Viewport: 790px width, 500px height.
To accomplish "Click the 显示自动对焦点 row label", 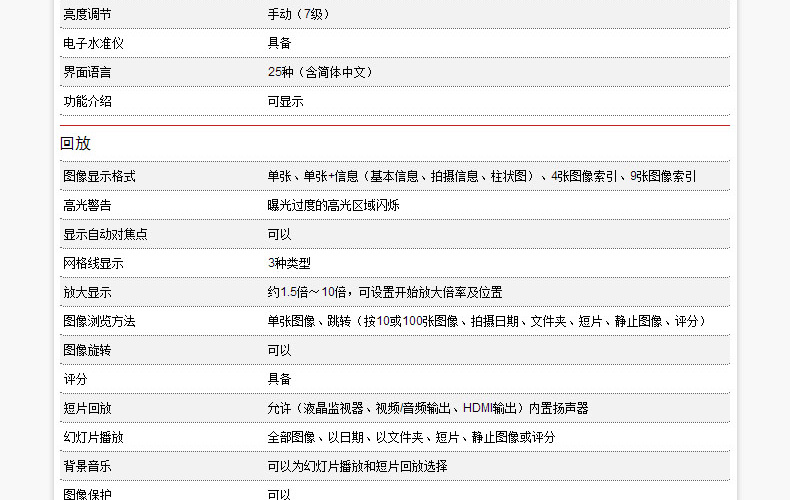I will [x=105, y=234].
